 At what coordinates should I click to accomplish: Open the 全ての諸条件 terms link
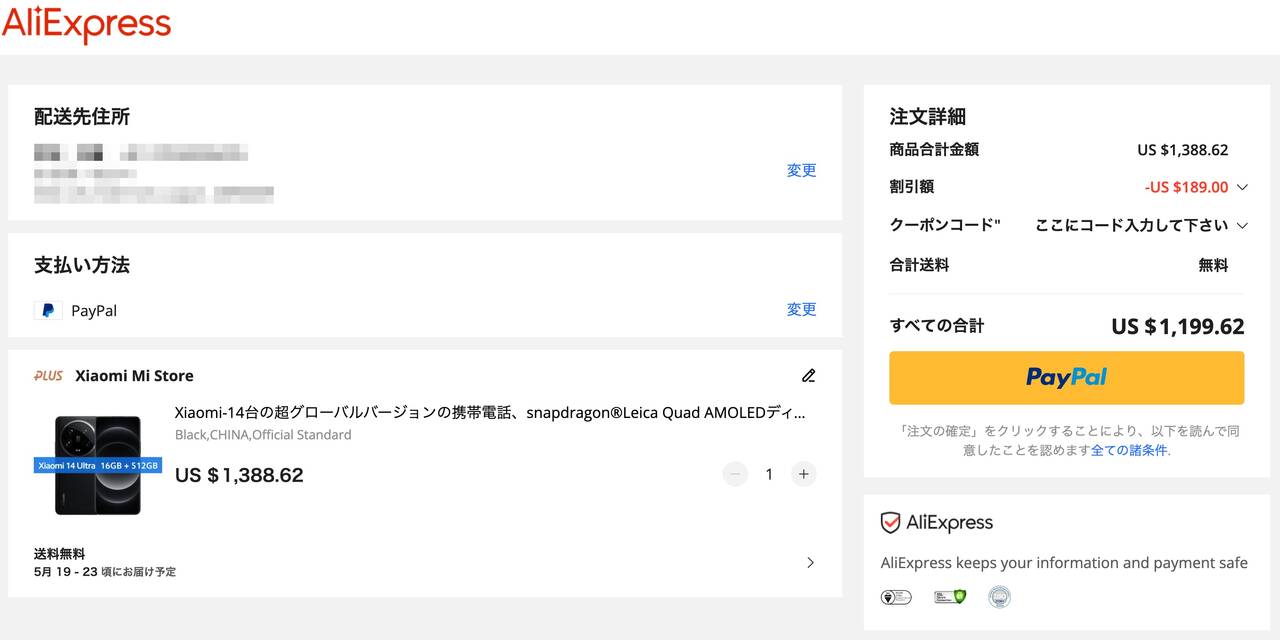(x=1129, y=450)
